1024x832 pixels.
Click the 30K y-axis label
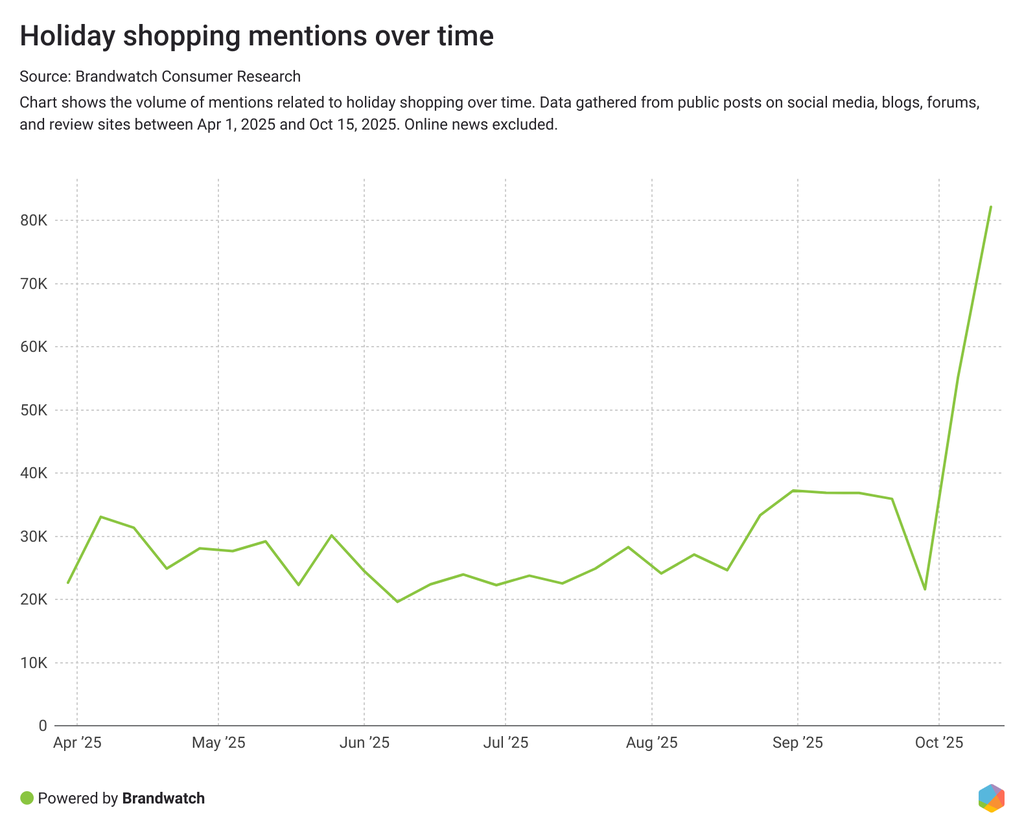pos(33,537)
